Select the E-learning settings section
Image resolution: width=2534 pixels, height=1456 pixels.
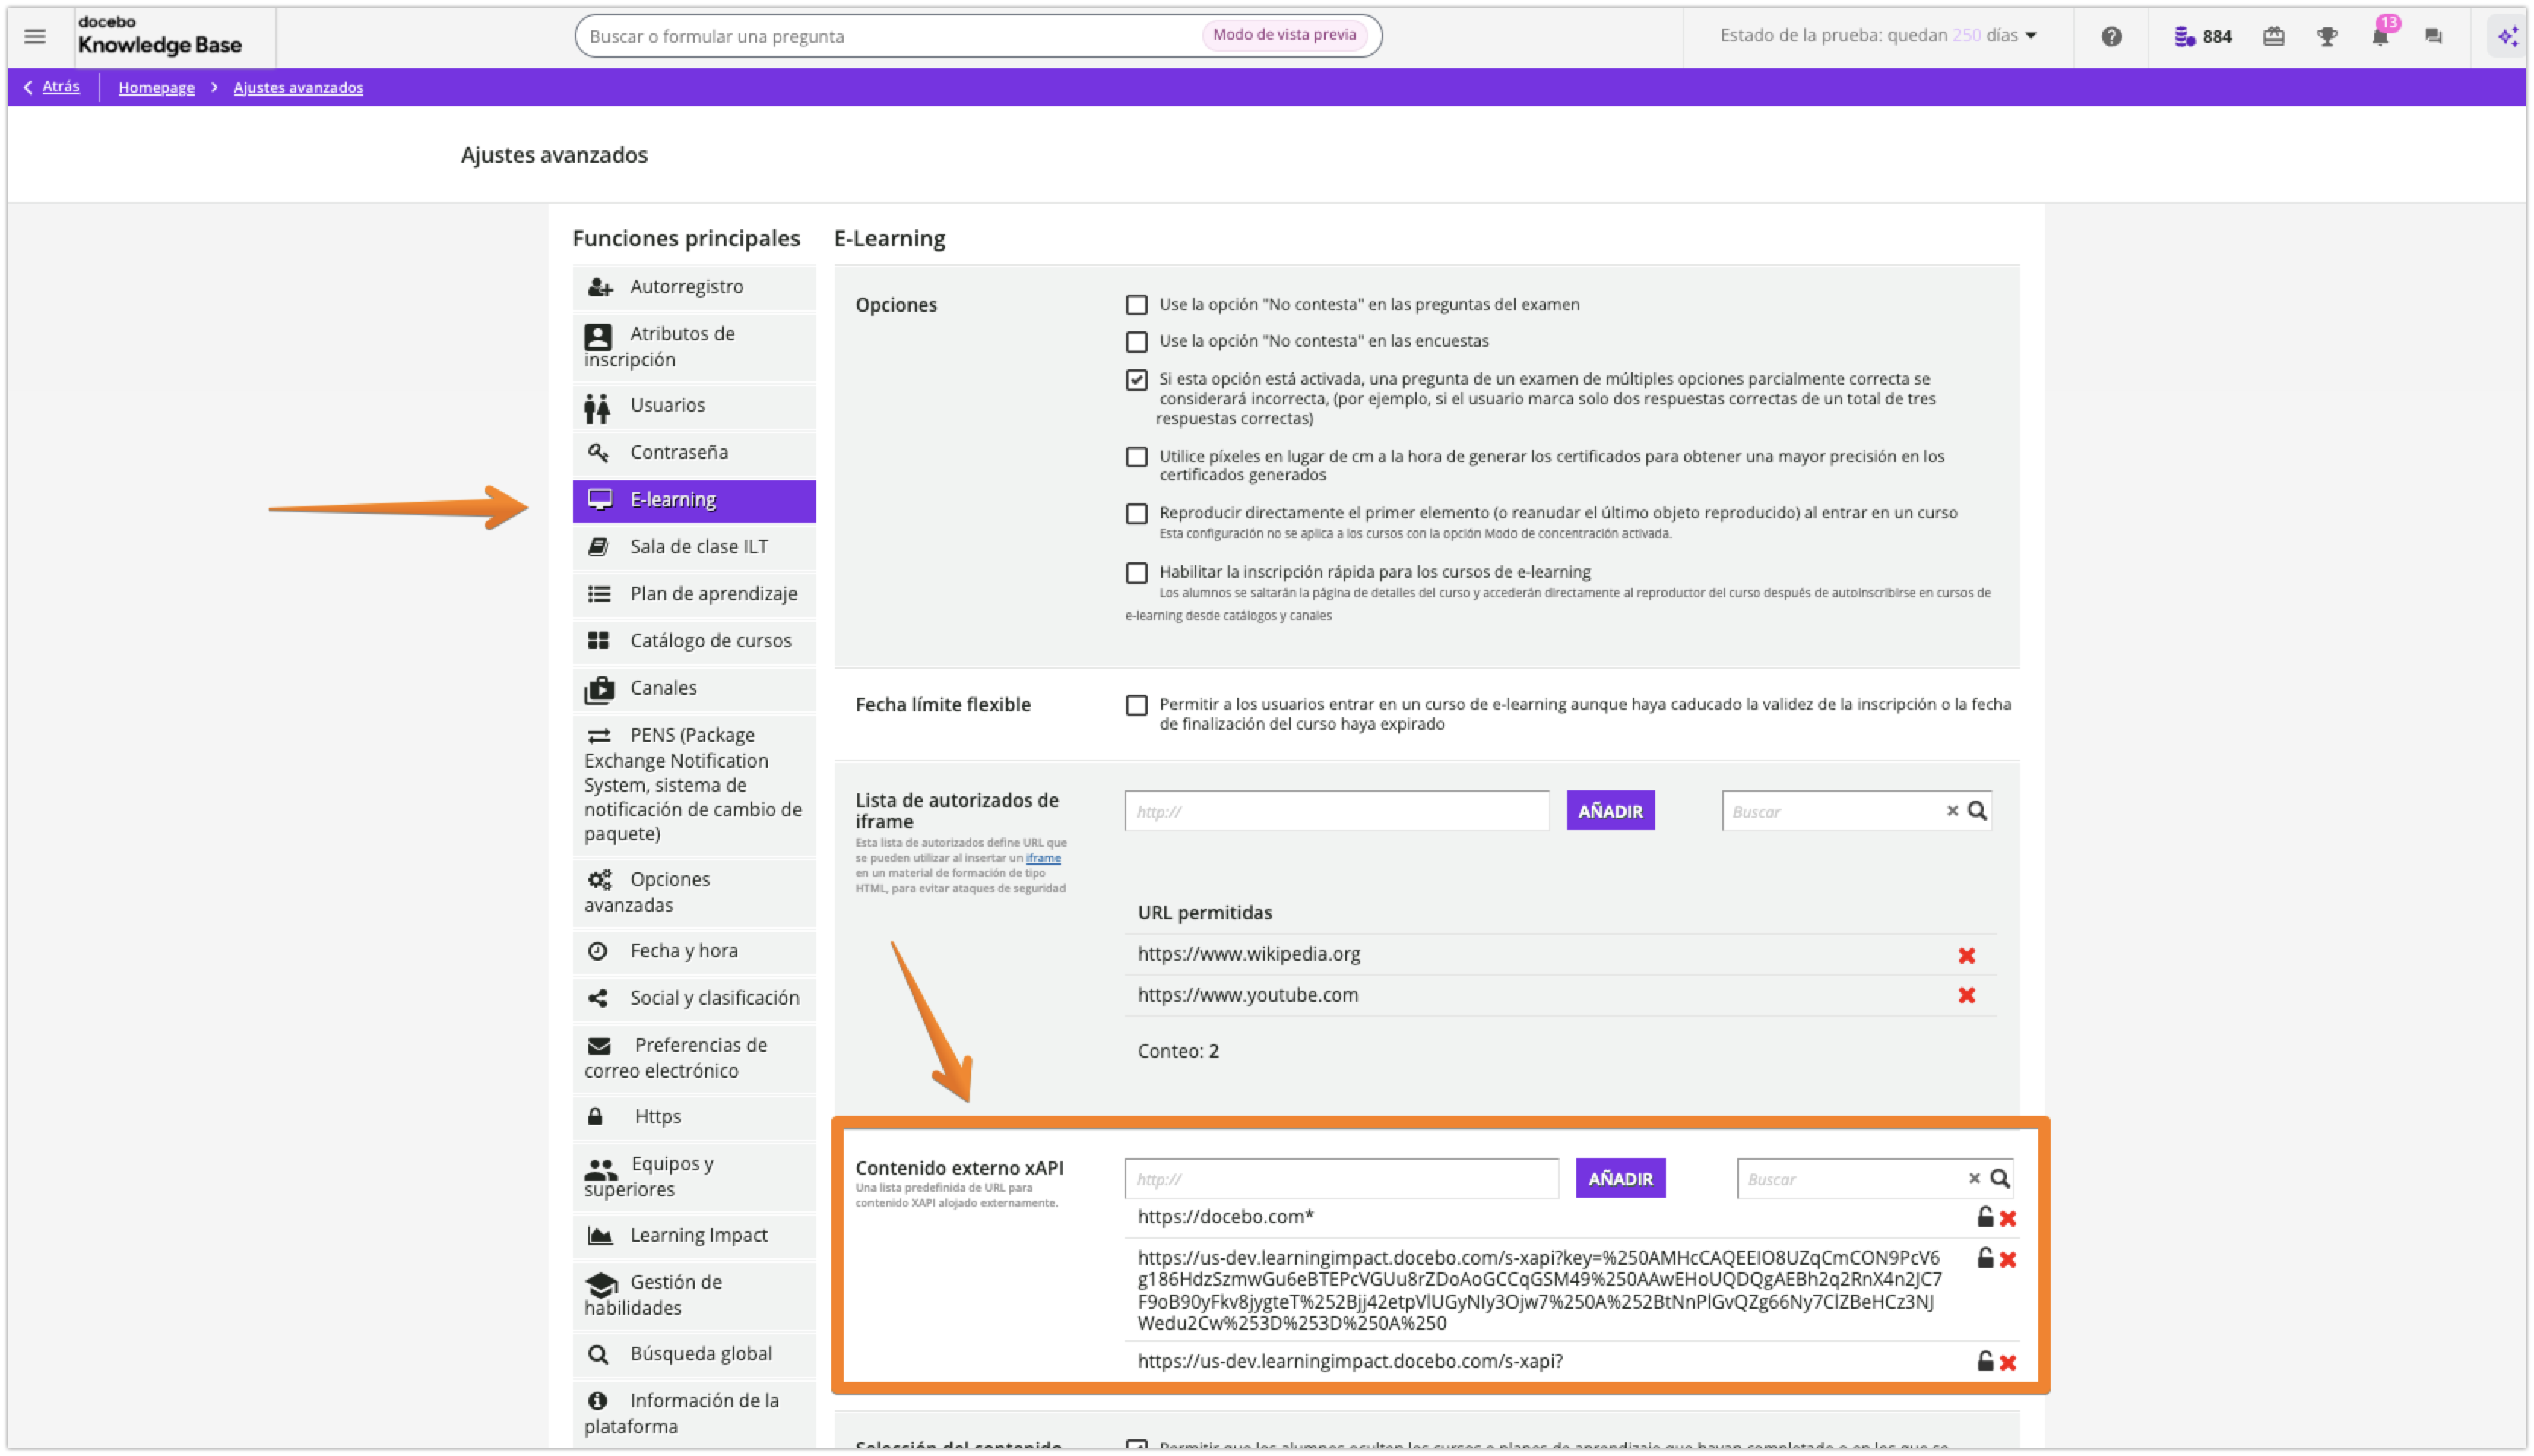pyautogui.click(x=694, y=500)
